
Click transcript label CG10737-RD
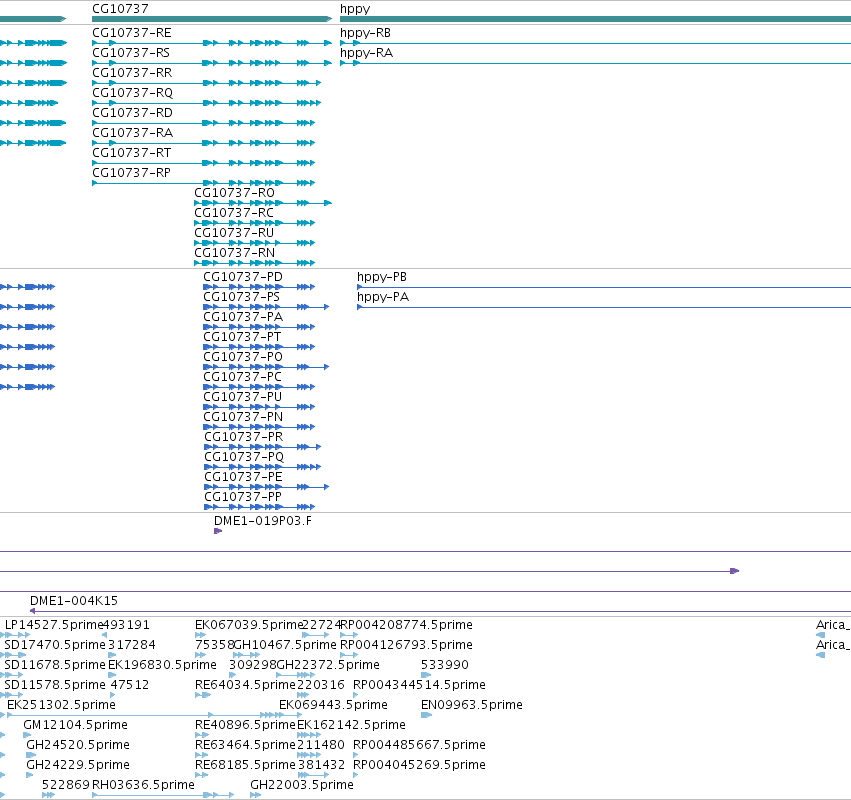point(132,113)
